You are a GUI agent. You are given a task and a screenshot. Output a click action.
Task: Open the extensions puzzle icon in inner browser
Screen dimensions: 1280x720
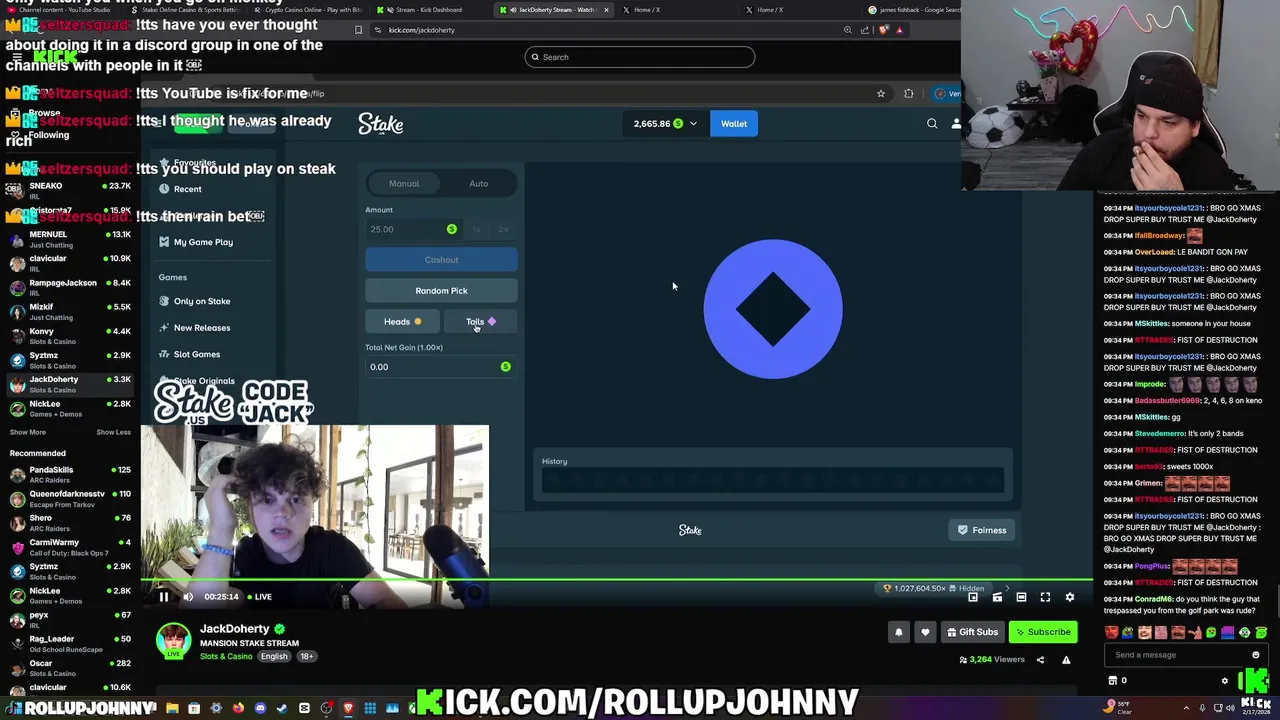[909, 94]
